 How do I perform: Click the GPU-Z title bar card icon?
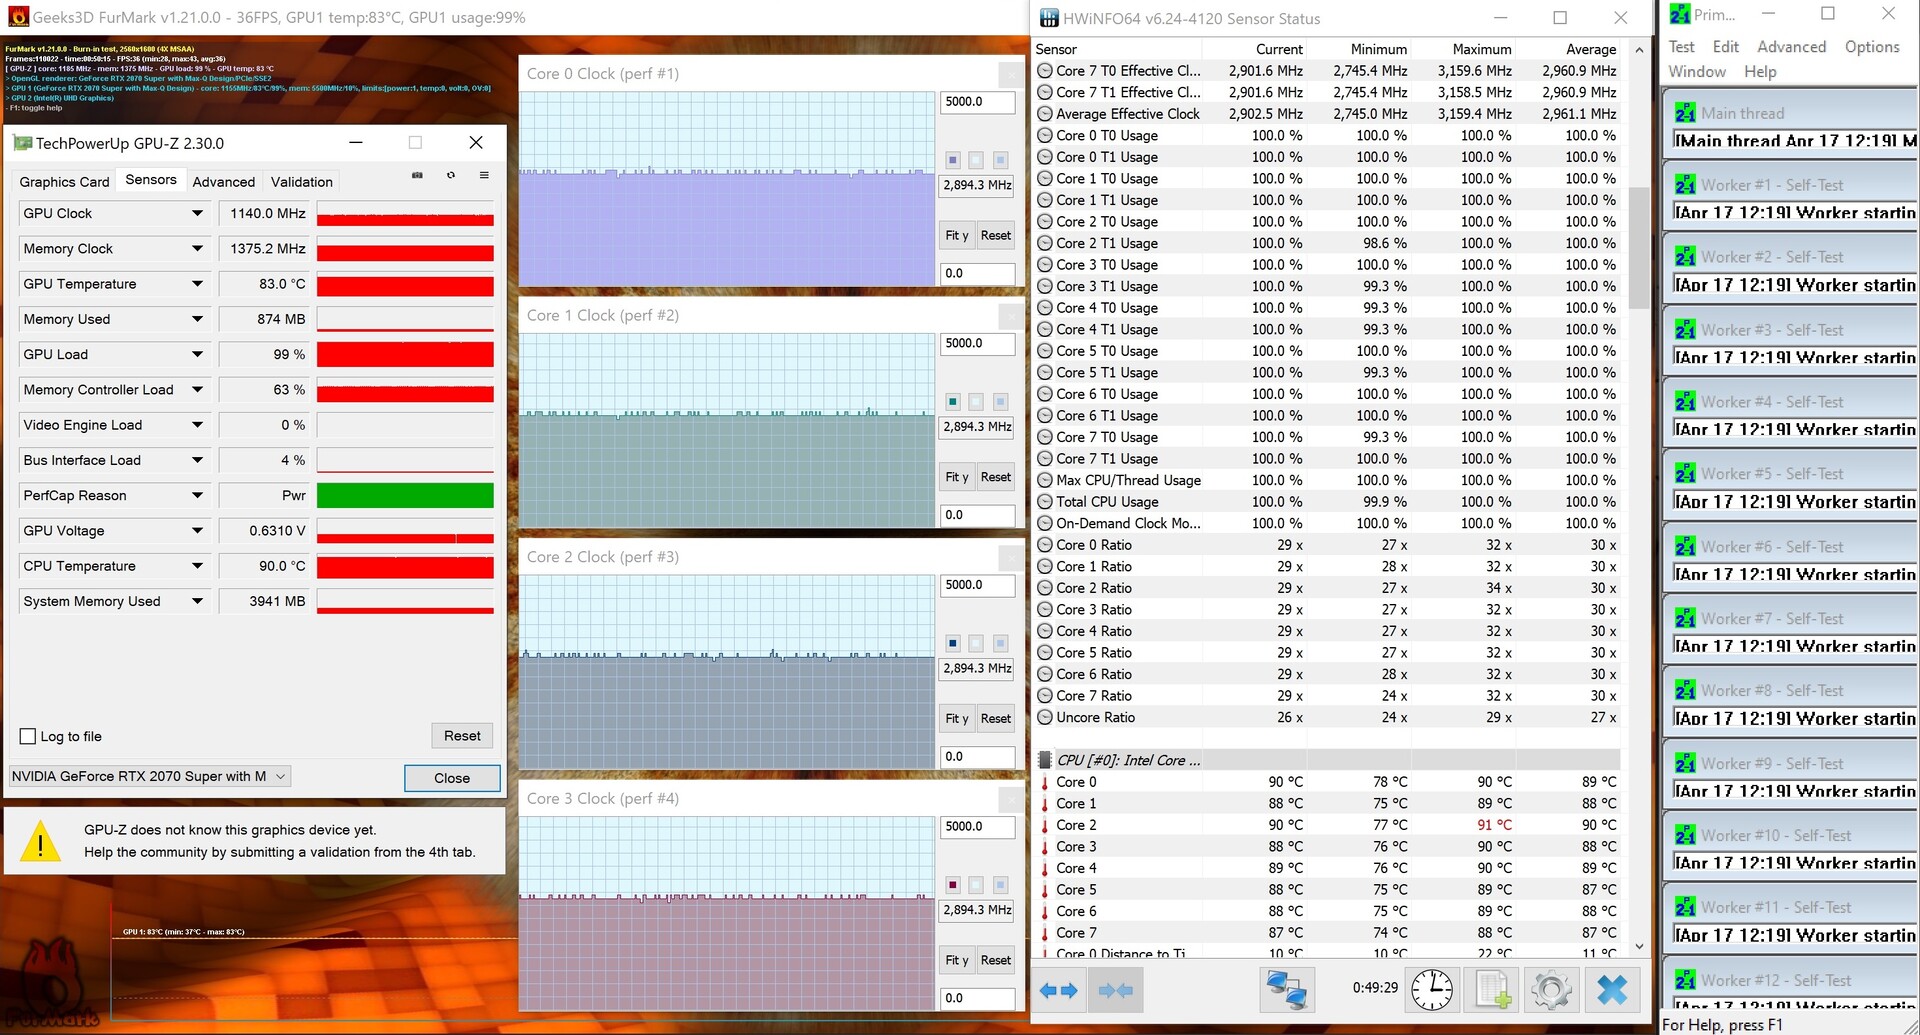pyautogui.click(x=22, y=143)
